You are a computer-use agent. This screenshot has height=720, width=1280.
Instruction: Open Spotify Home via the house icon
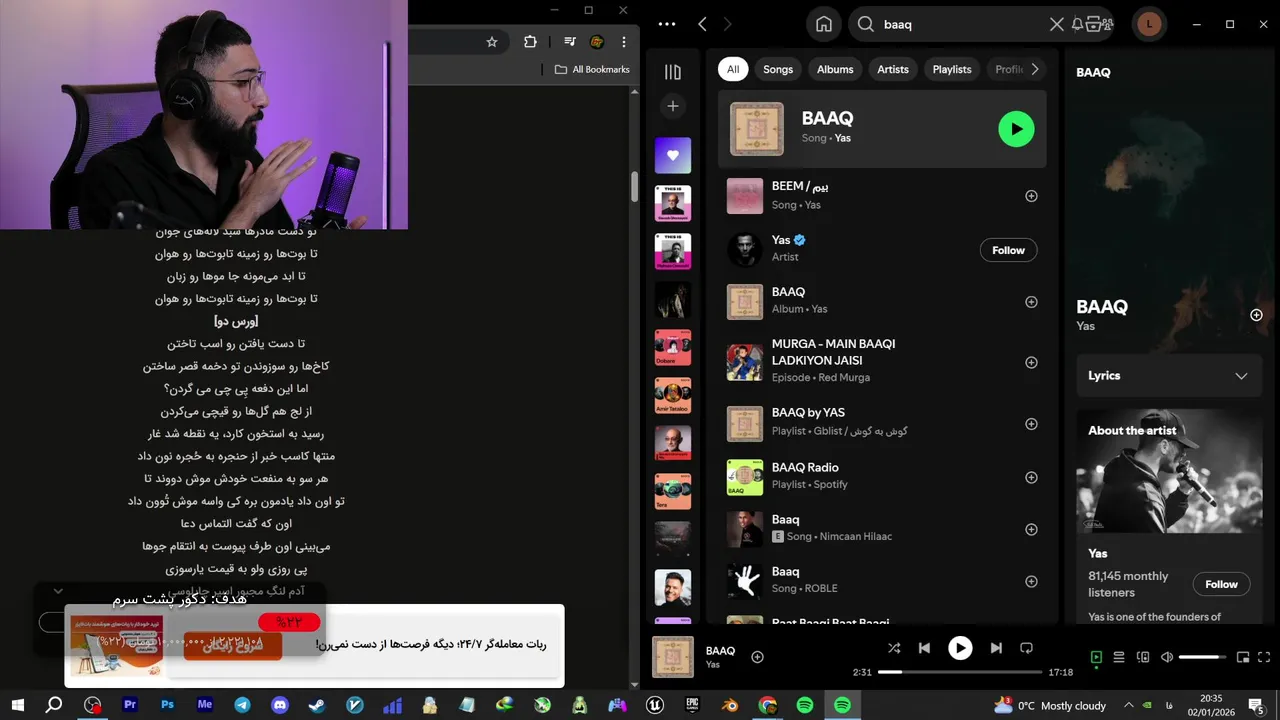point(824,24)
